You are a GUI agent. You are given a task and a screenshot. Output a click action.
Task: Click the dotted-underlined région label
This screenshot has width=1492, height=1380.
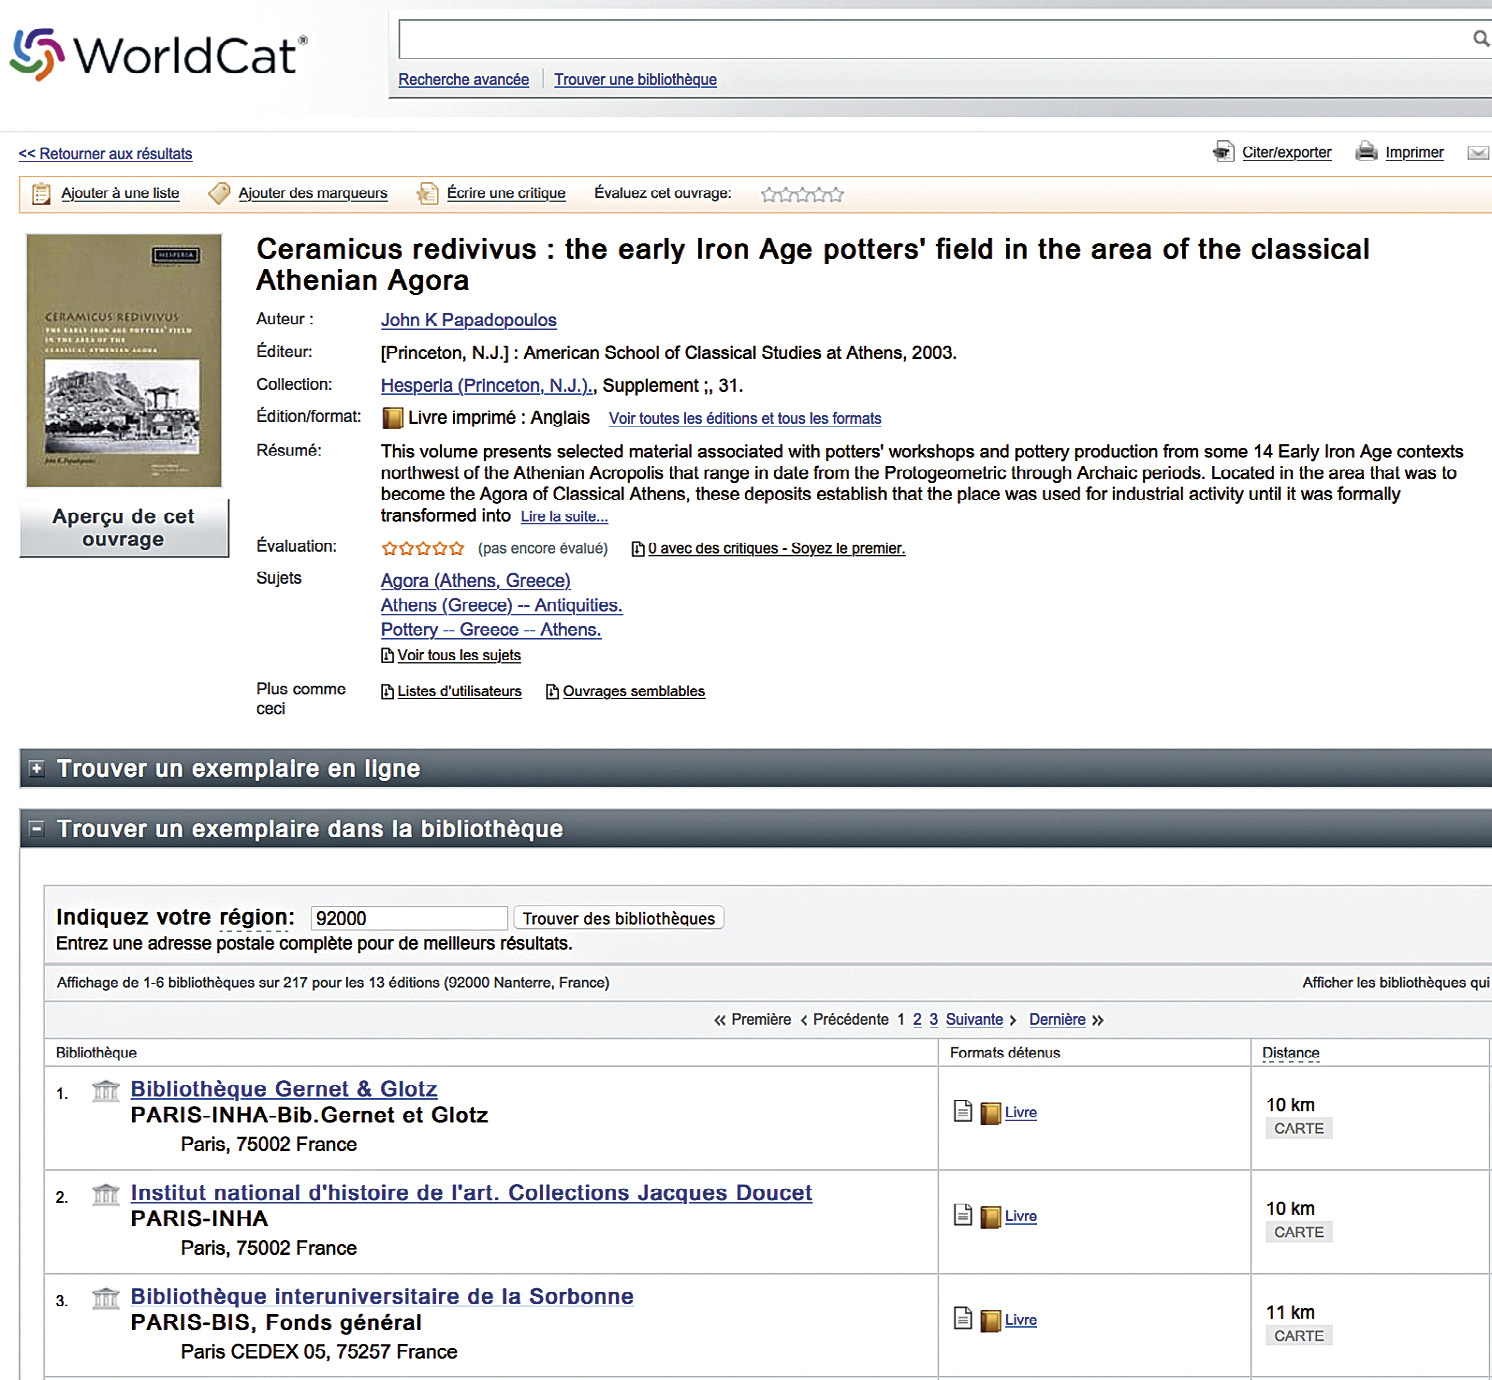[x=254, y=917]
